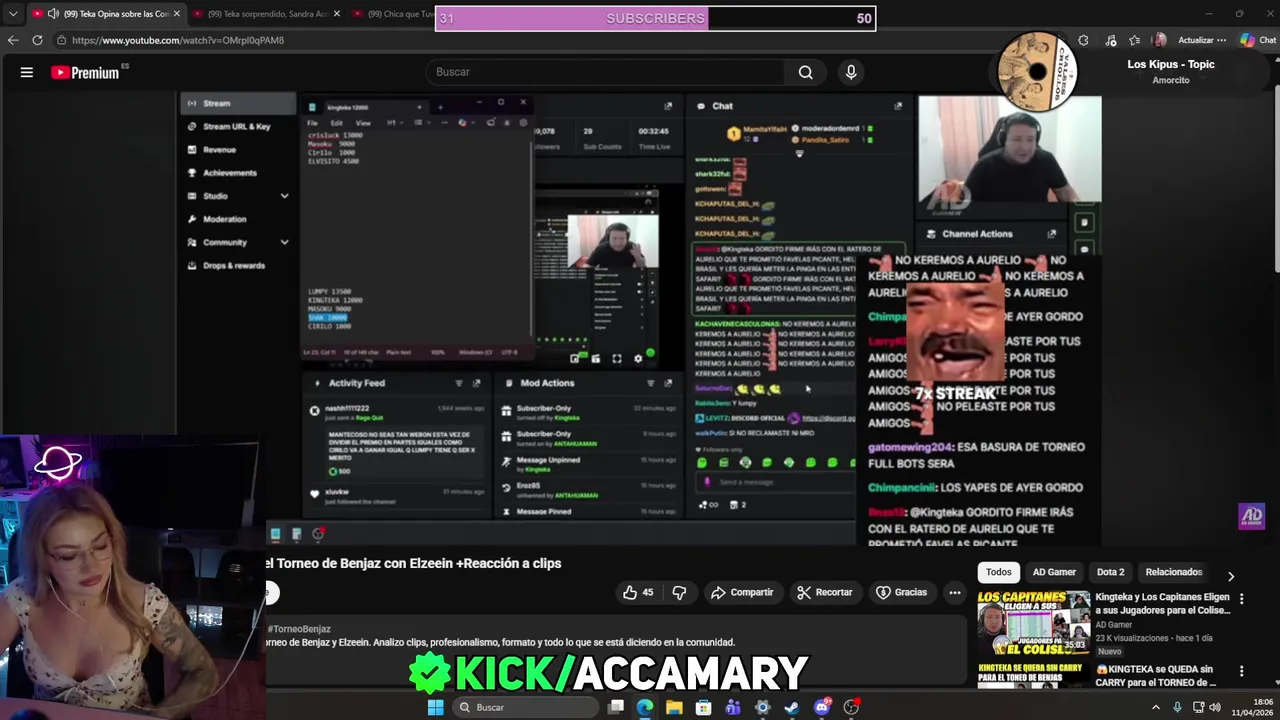Select Stream URL & Key in Kick sidebar

[237, 126]
